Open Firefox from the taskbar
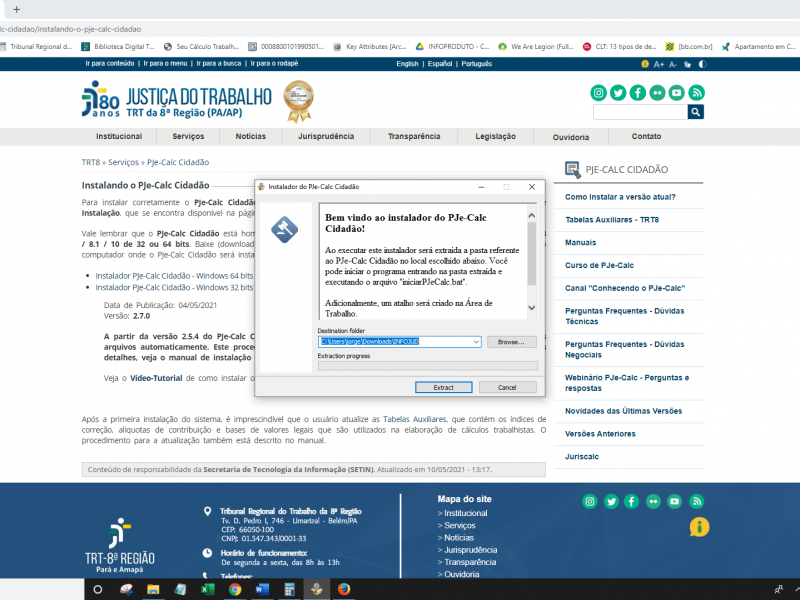Viewport: 800px width, 600px height. coord(344,589)
